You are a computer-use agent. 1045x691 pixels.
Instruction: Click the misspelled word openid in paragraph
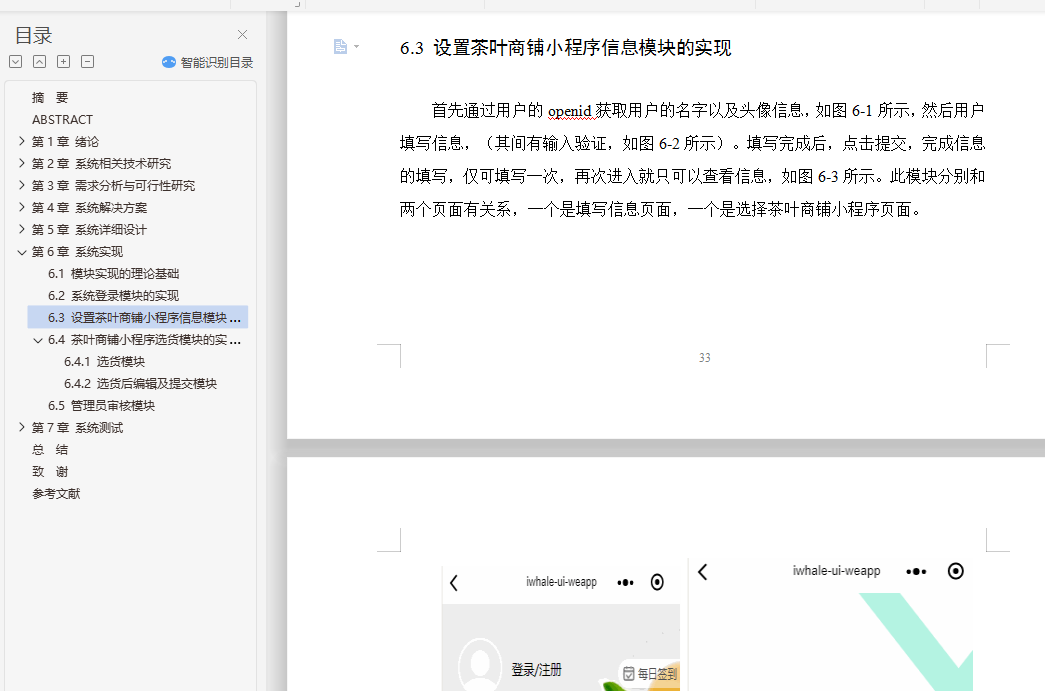(x=570, y=111)
